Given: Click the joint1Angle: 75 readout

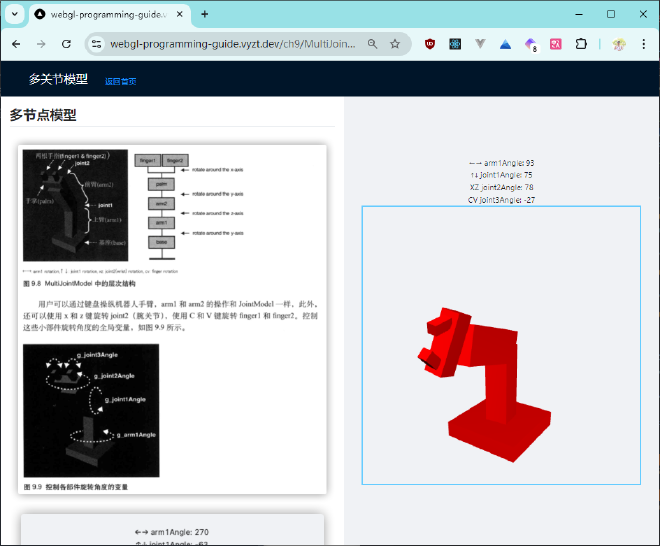Looking at the screenshot, I should (501, 175).
